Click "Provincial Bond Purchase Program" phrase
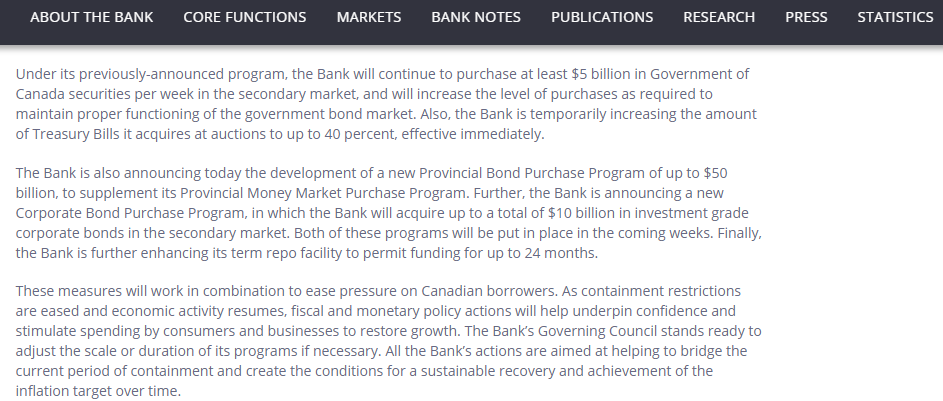The image size is (943, 401). pyautogui.click(x=532, y=173)
